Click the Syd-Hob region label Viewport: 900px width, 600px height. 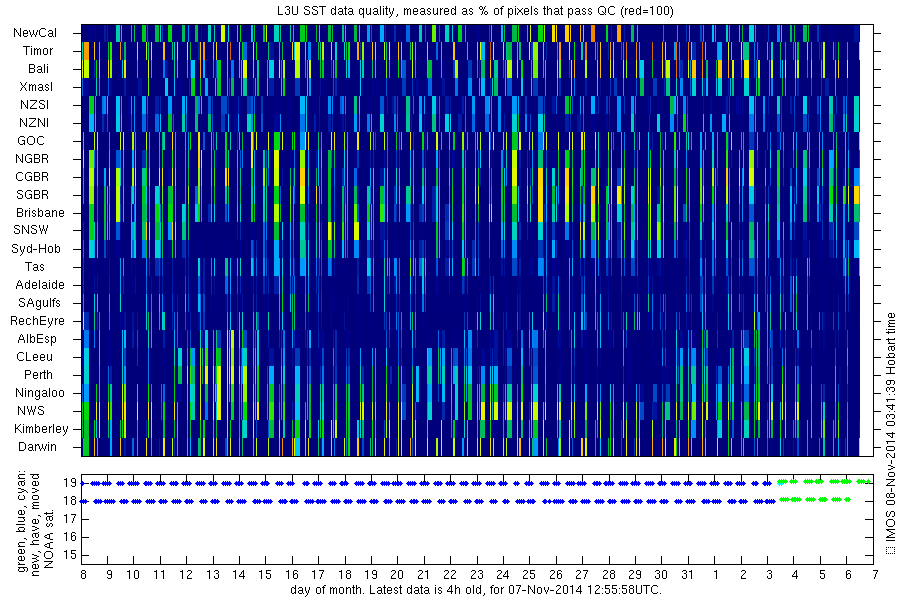pos(36,249)
